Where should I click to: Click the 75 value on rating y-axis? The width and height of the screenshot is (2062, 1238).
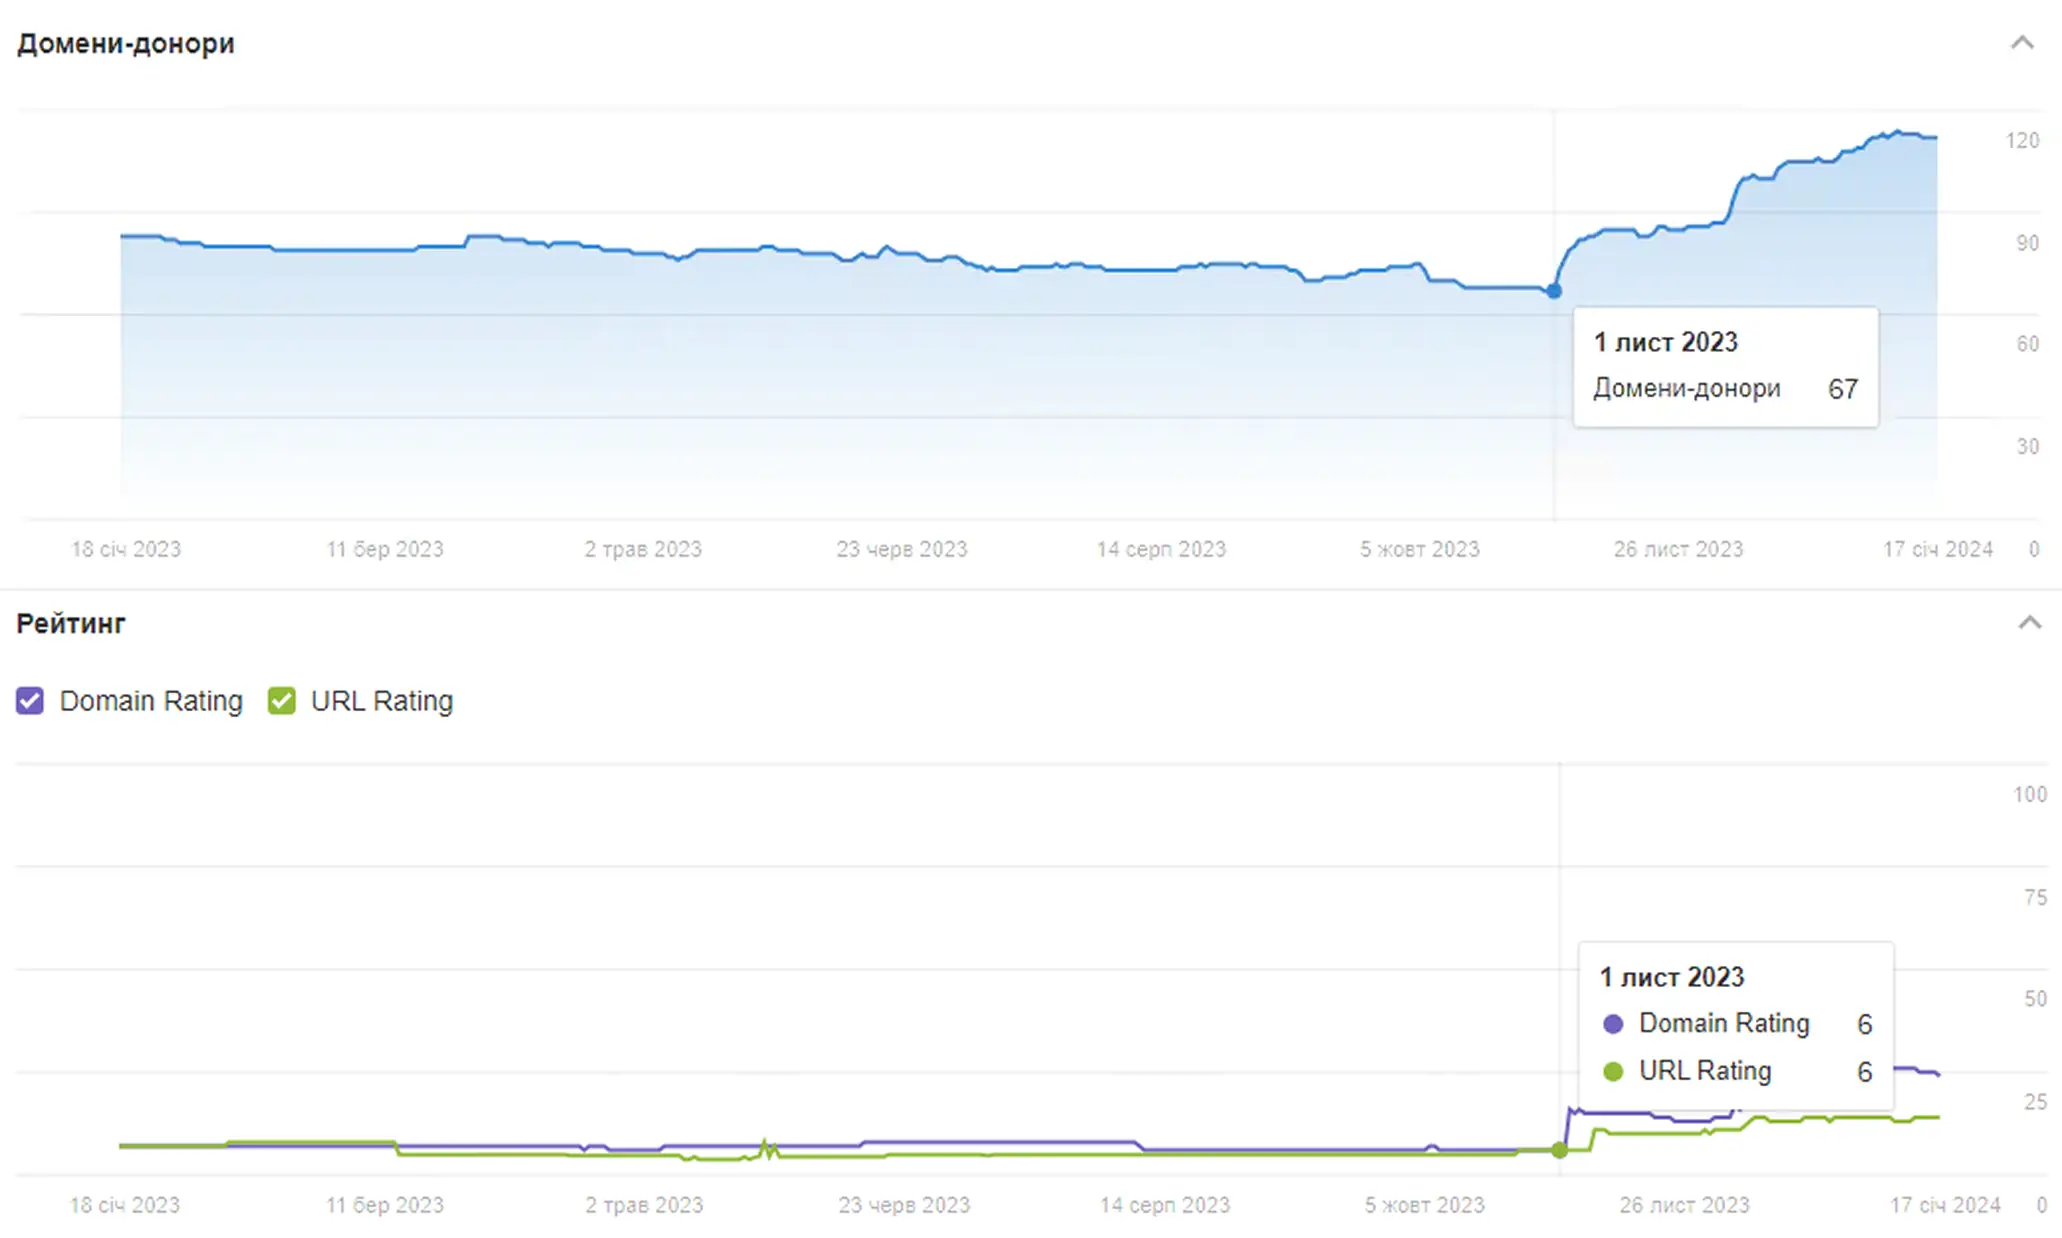pos(2035,897)
